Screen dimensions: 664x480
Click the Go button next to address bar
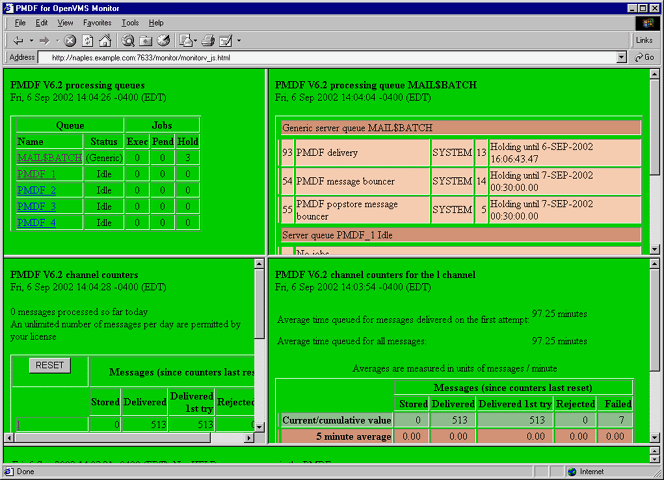(x=645, y=57)
